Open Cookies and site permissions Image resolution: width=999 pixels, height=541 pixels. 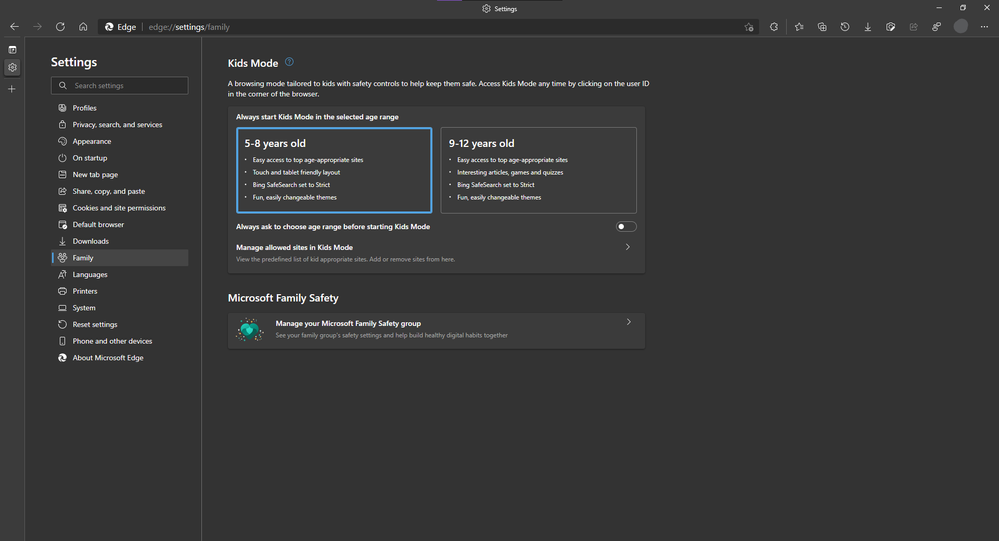[x=120, y=208]
